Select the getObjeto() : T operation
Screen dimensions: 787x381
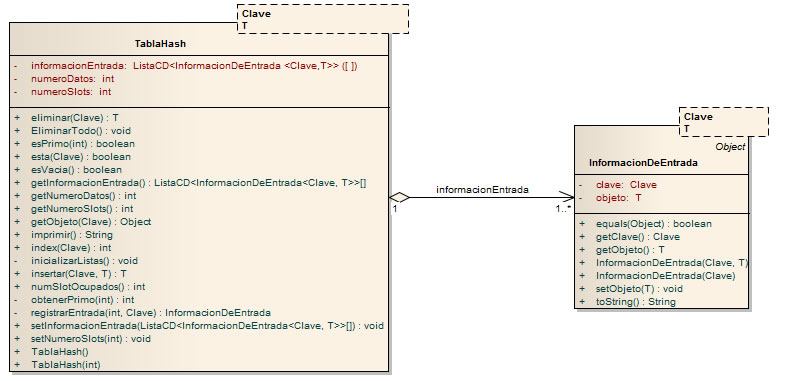(x=630, y=250)
